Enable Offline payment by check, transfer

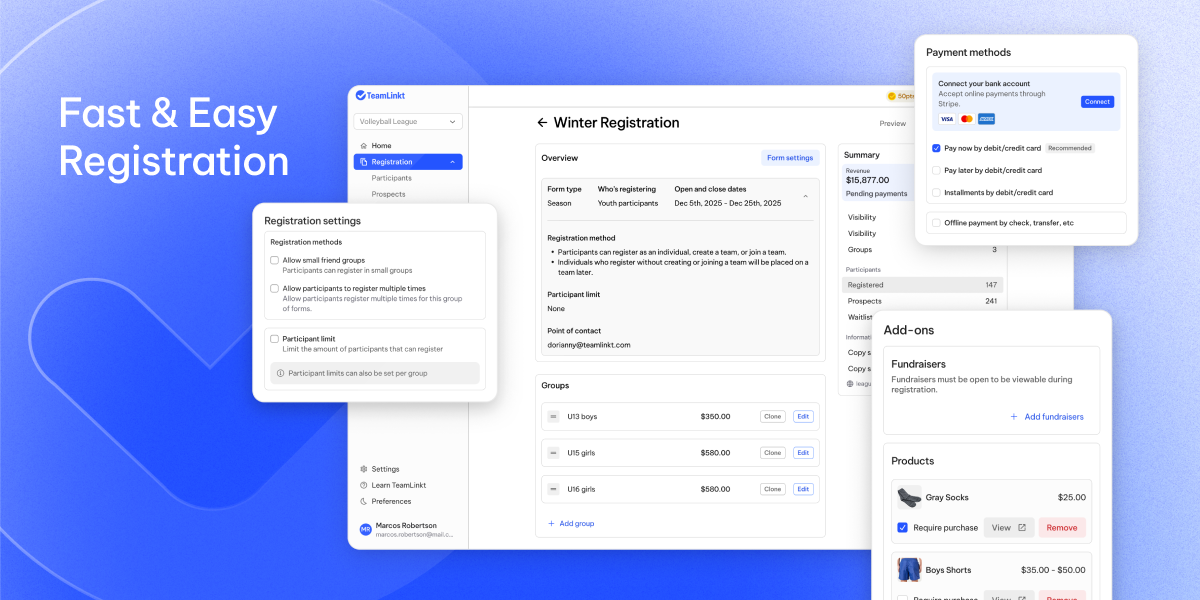(x=936, y=223)
